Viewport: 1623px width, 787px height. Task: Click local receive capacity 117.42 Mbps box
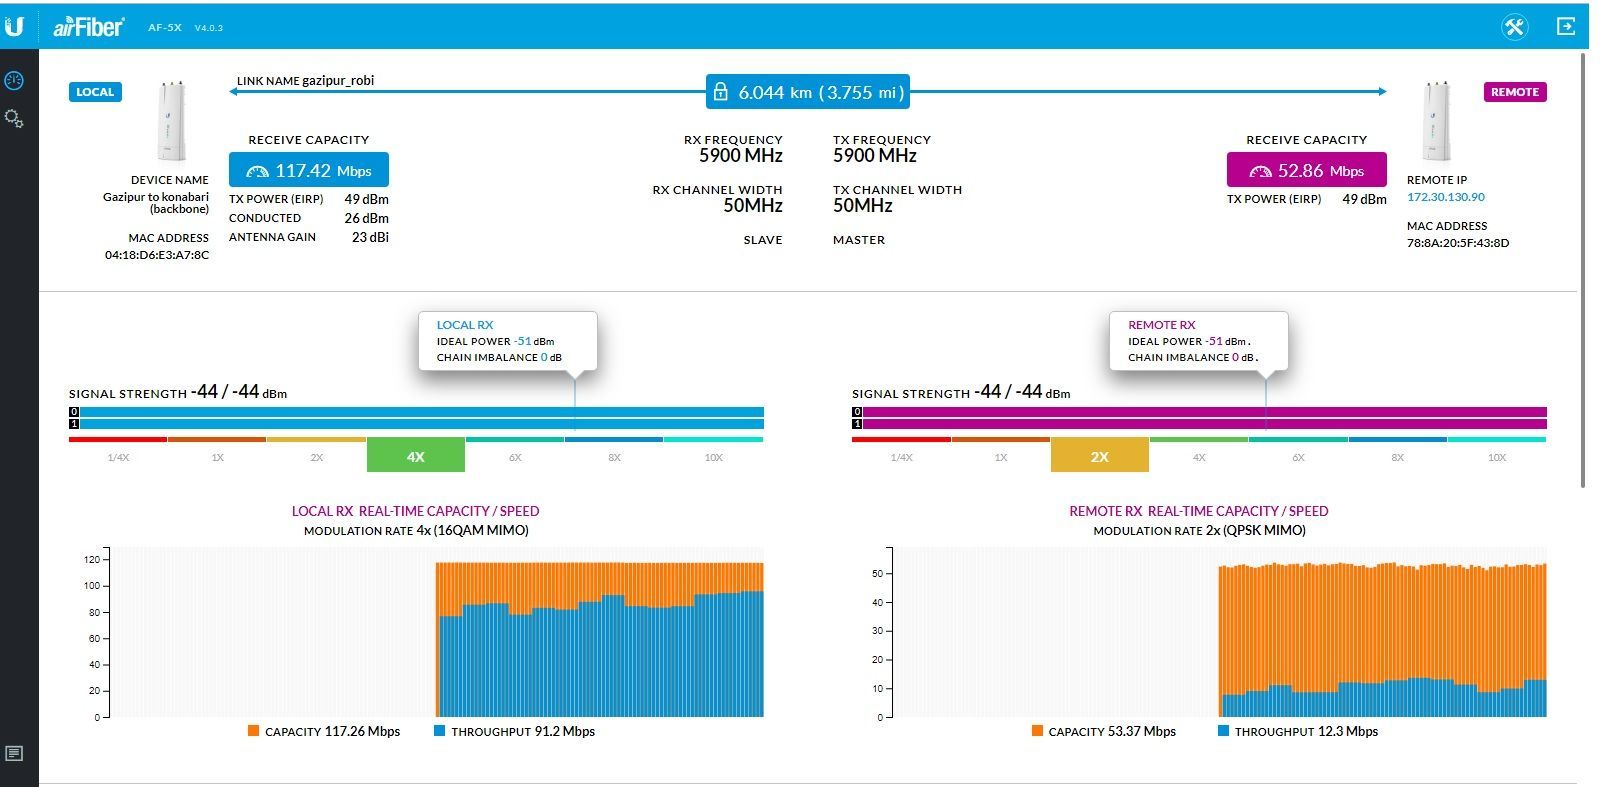308,170
